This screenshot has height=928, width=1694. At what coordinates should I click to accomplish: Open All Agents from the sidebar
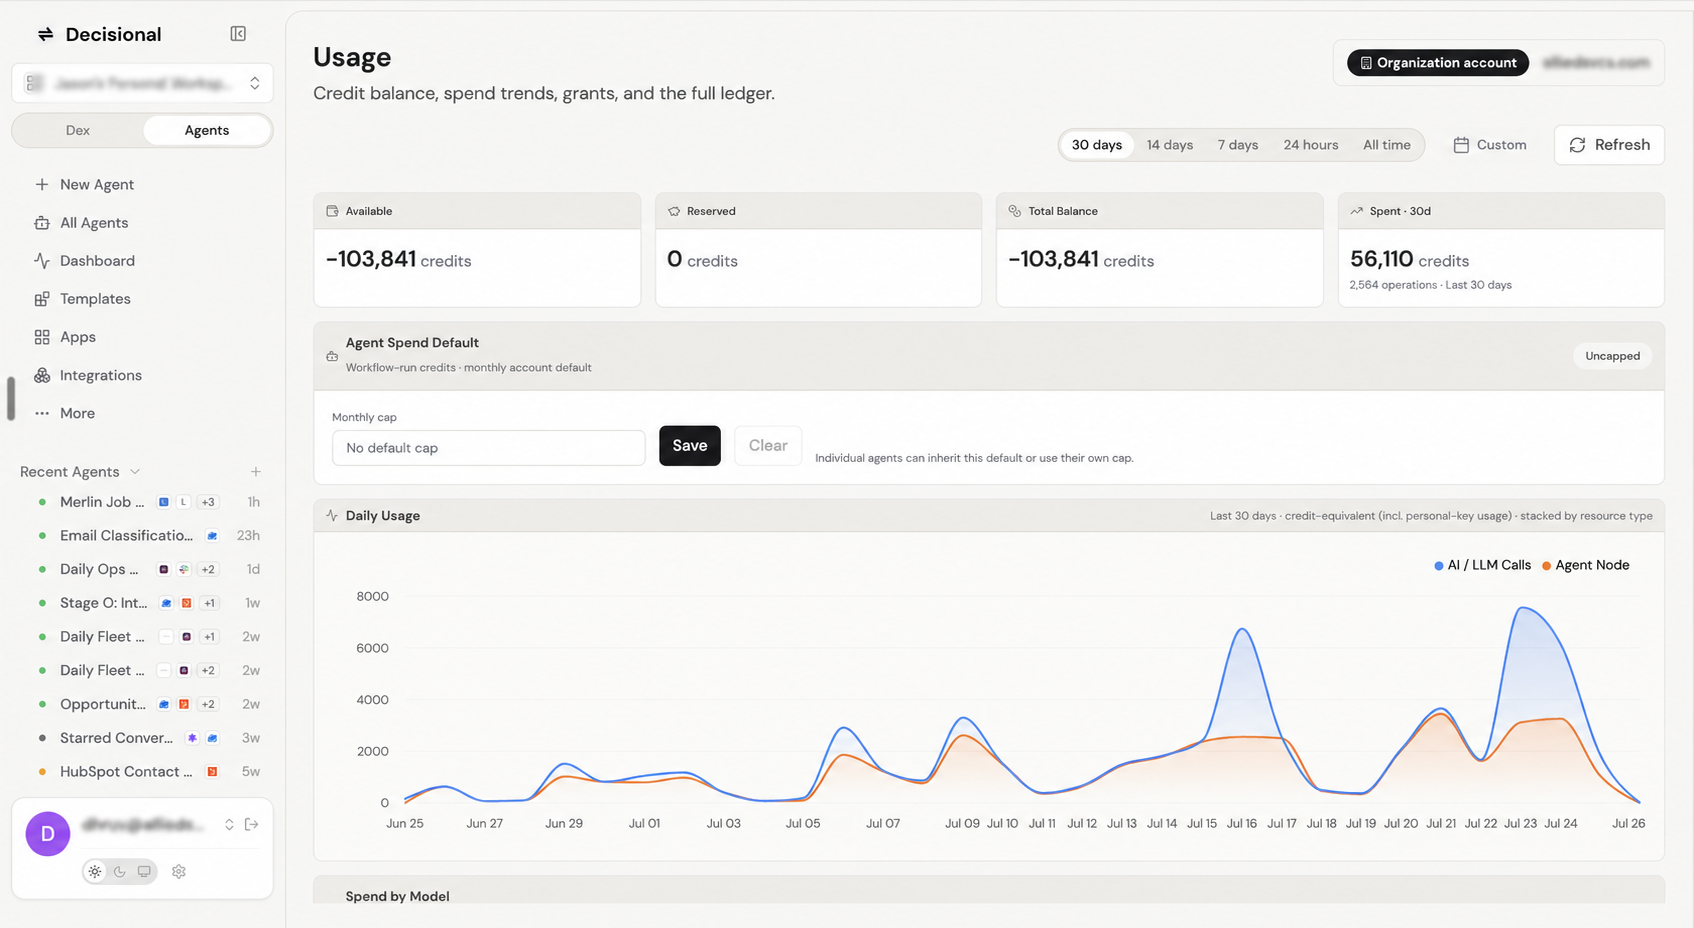click(x=94, y=223)
